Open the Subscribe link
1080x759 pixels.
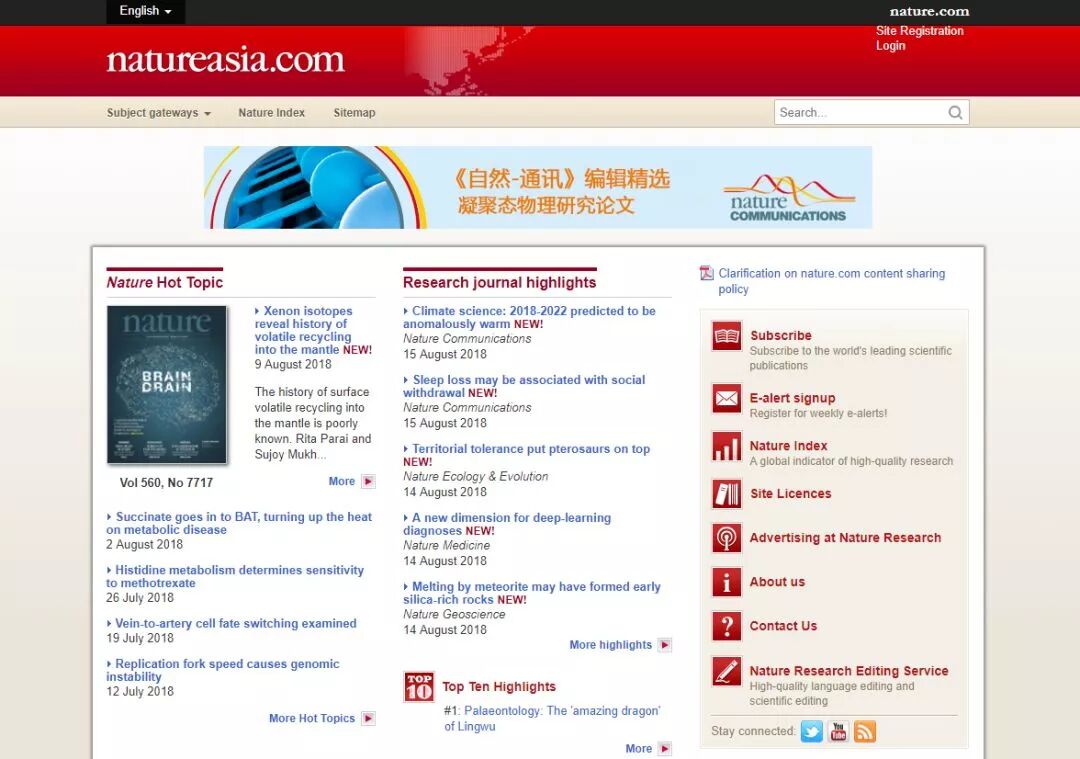[x=780, y=335]
